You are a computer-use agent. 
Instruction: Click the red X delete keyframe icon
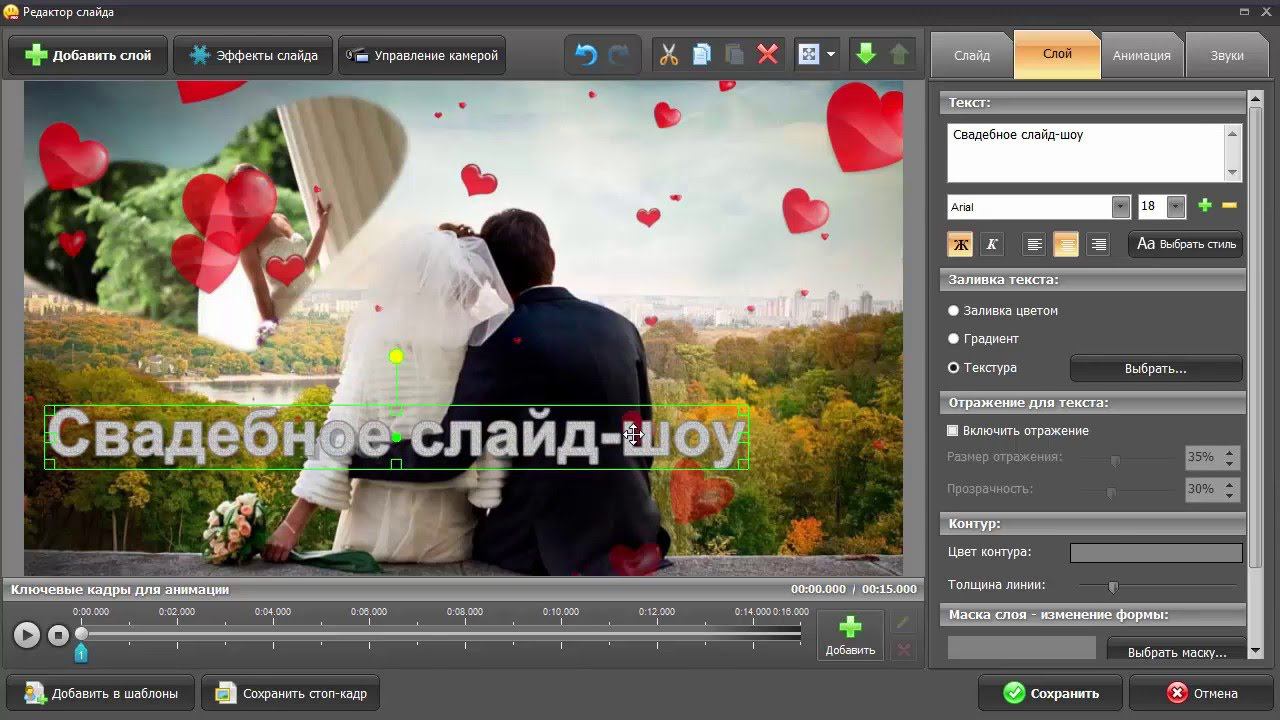903,650
